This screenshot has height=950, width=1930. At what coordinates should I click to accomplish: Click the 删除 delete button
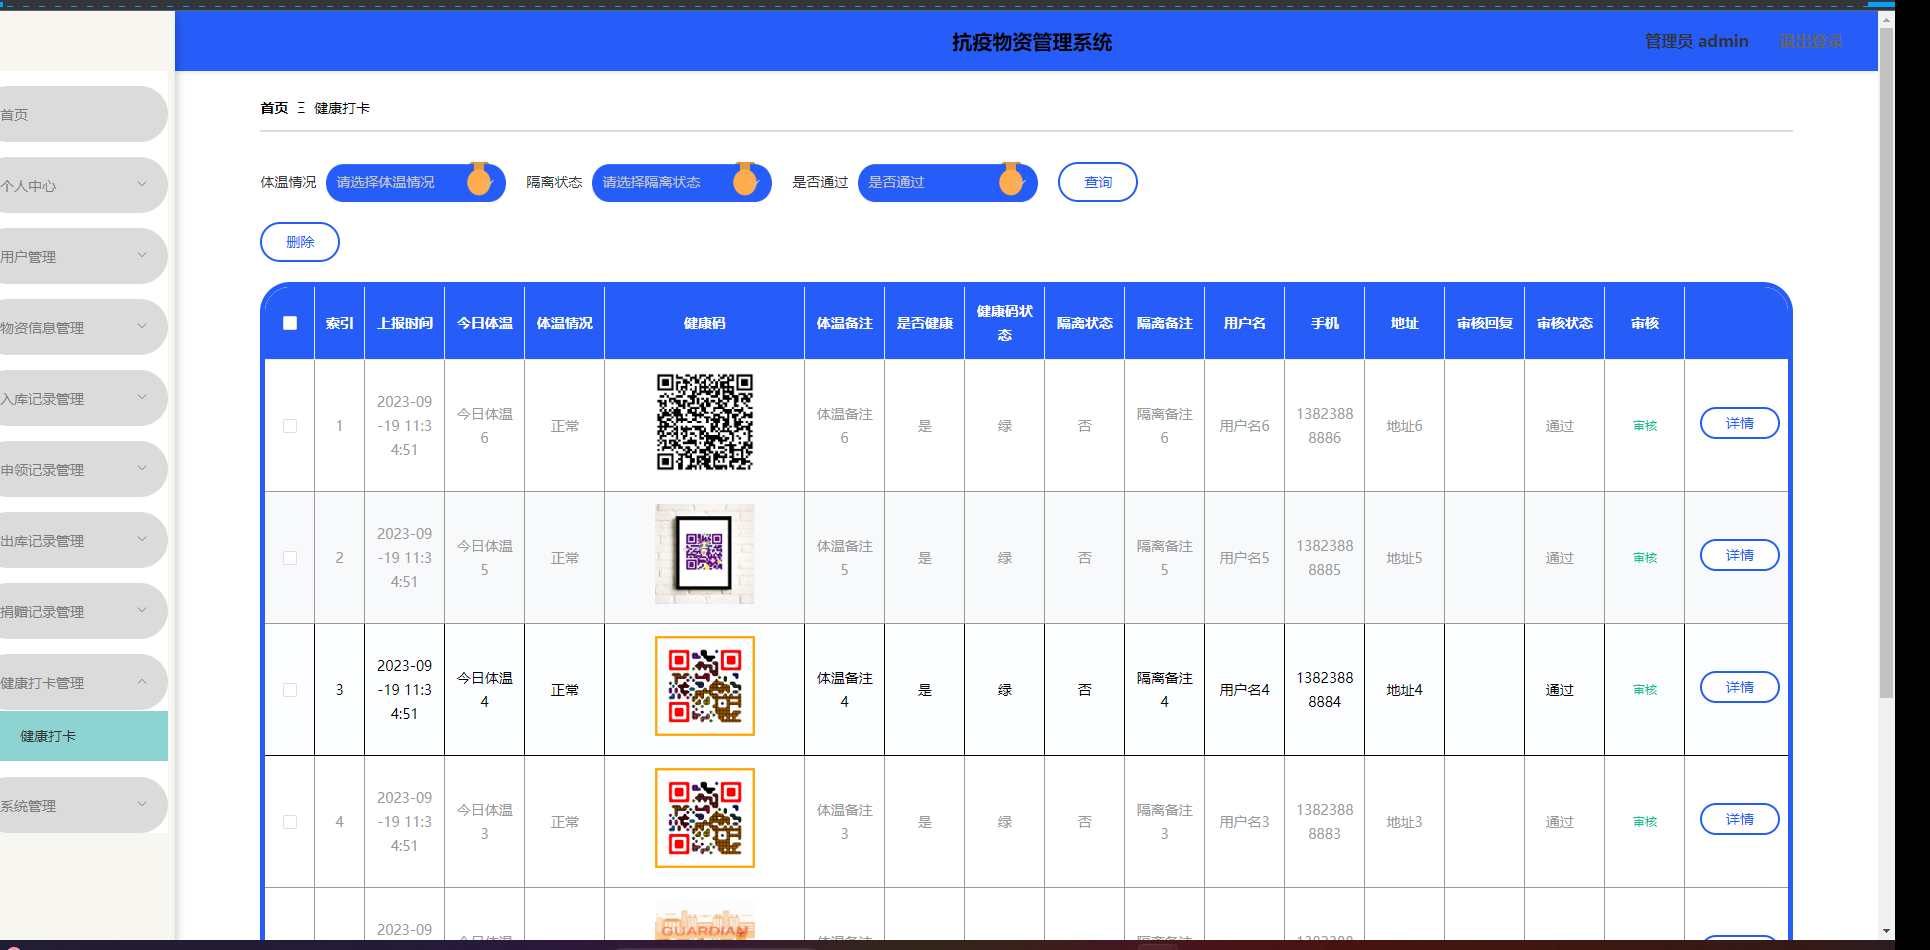coord(299,242)
